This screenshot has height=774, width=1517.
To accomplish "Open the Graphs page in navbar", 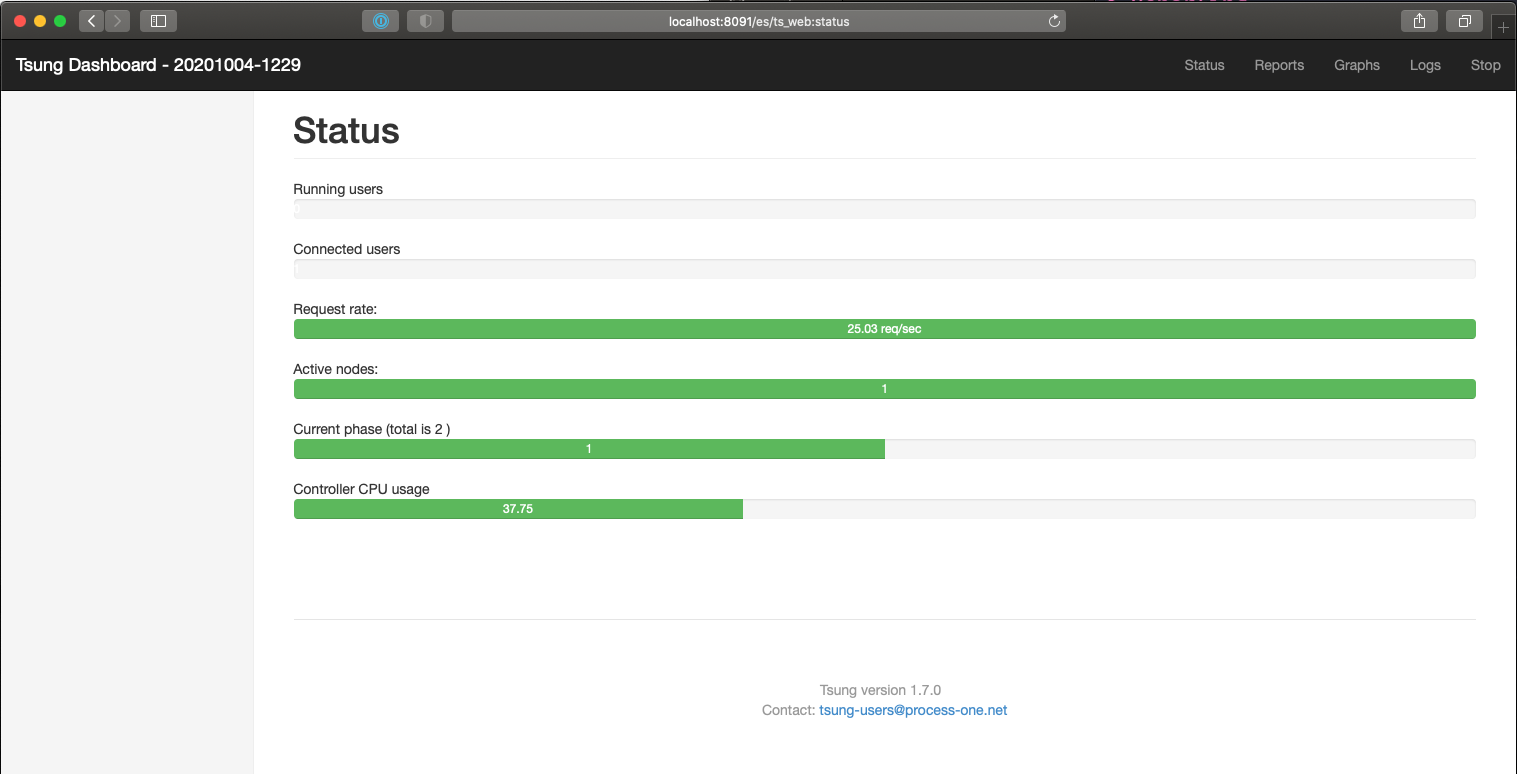I will coord(1357,65).
